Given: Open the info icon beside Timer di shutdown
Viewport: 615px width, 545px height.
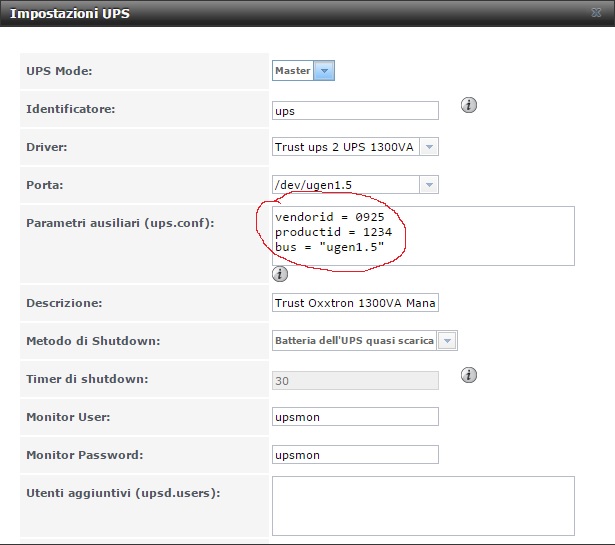Looking at the screenshot, I should click(x=469, y=375).
